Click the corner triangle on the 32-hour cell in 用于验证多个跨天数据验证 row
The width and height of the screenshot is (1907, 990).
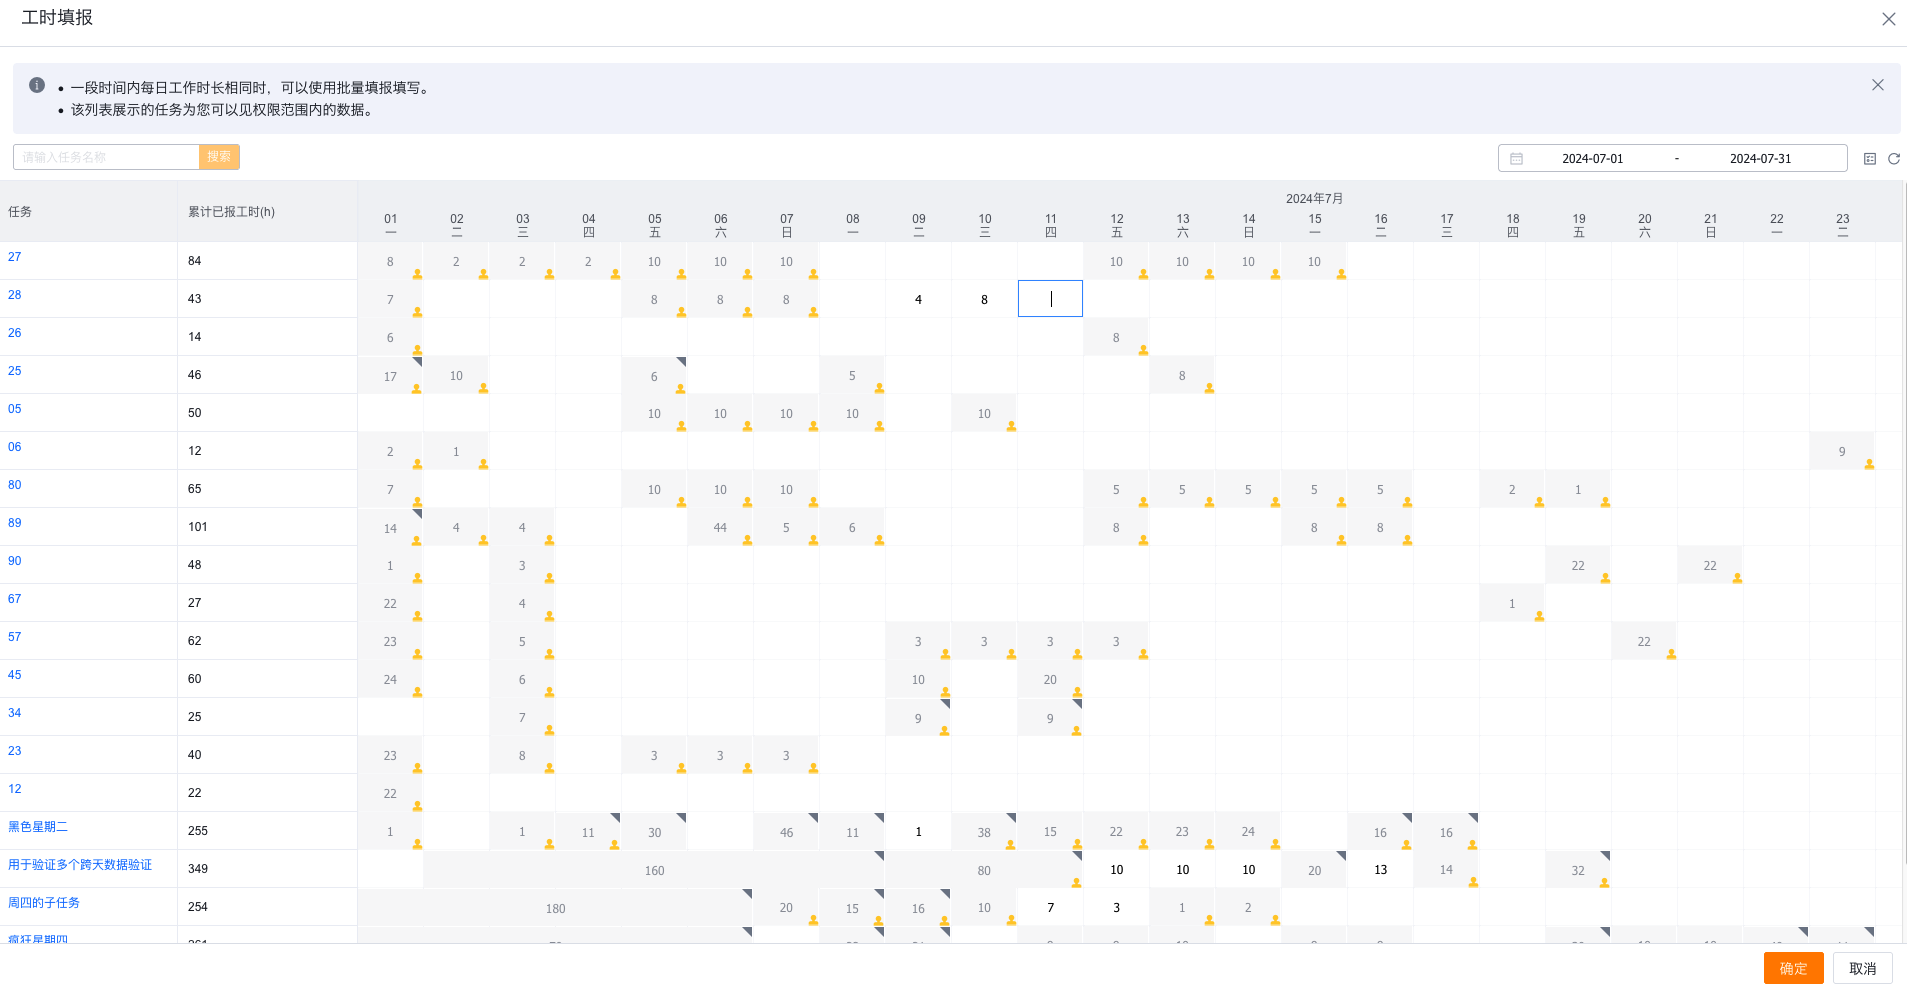[1606, 855]
